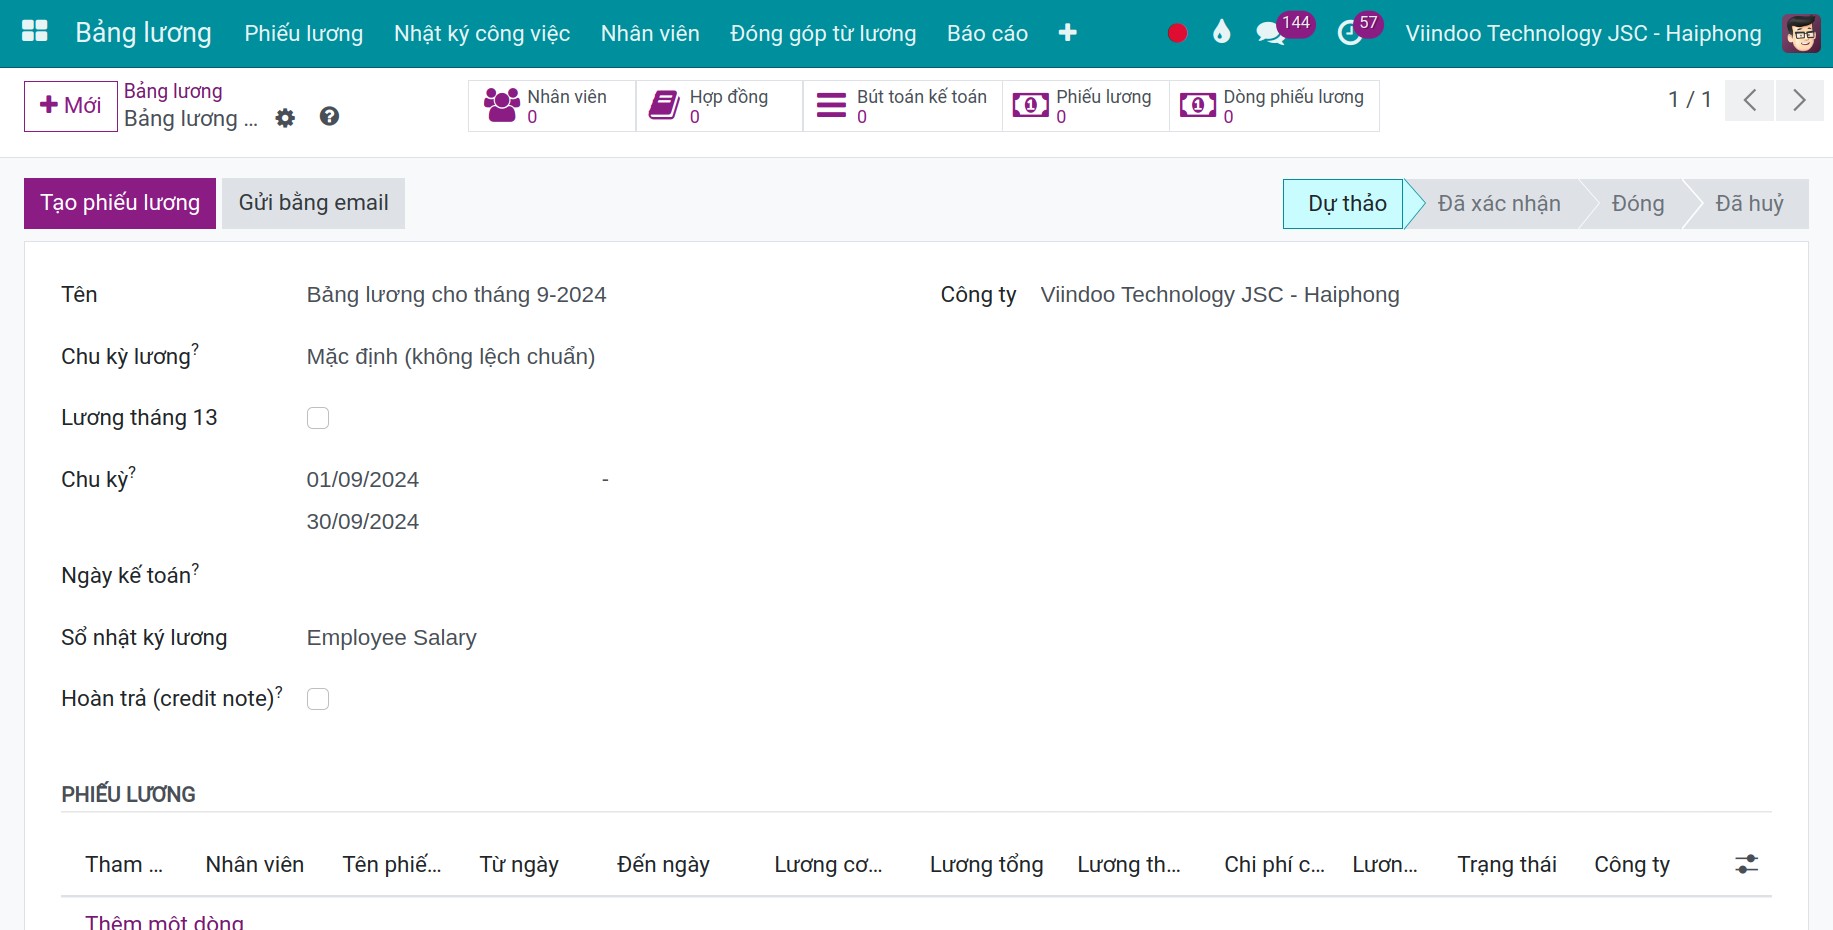This screenshot has width=1833, height=930.
Task: Go to previous record arrow
Action: tap(1750, 100)
